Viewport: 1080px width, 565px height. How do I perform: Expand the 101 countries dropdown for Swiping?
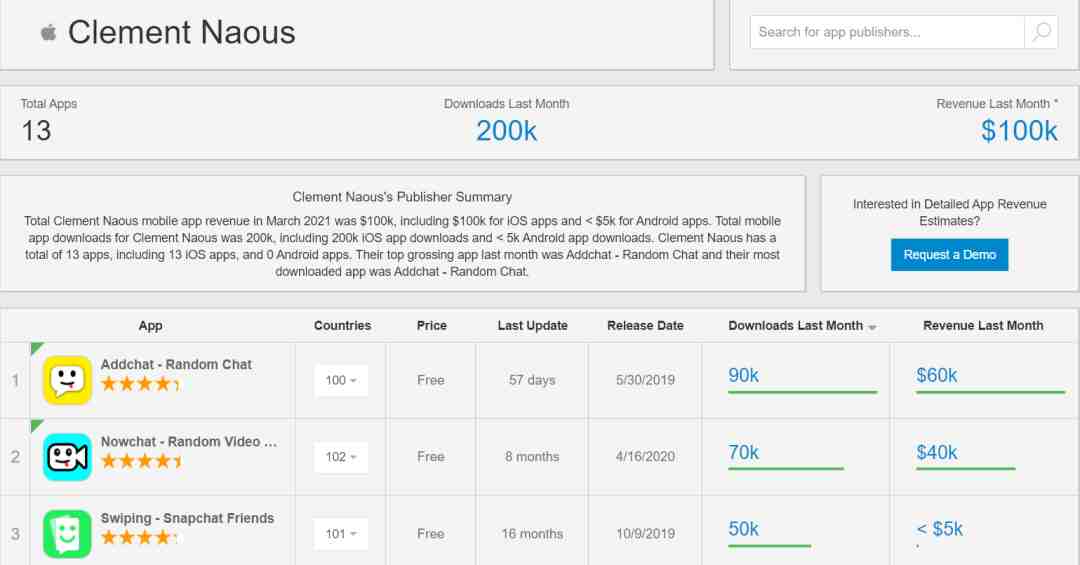341,534
